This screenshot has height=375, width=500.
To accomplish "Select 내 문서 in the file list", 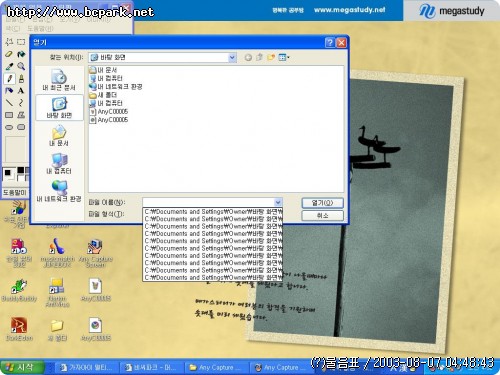I will (103, 70).
